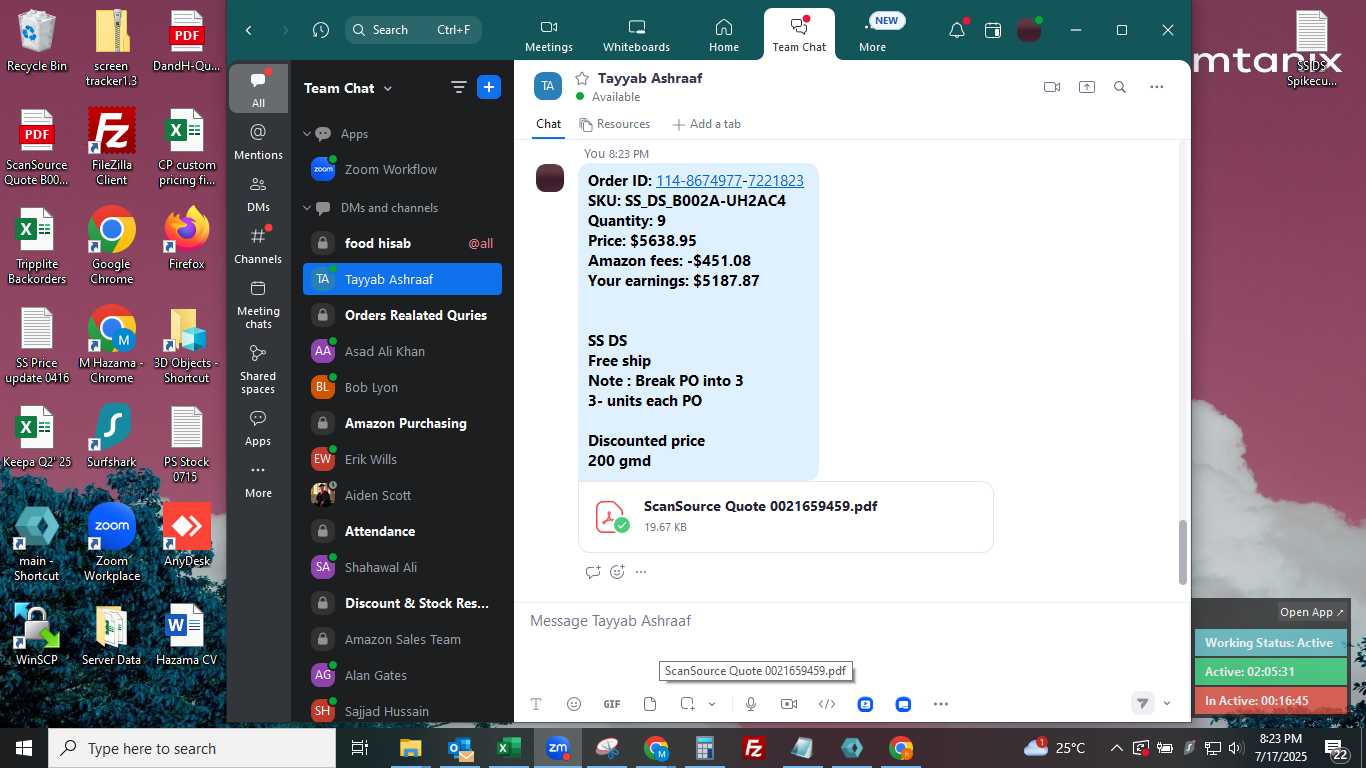Open More in left sidebar
The height and width of the screenshot is (768, 1366).
coord(258,481)
